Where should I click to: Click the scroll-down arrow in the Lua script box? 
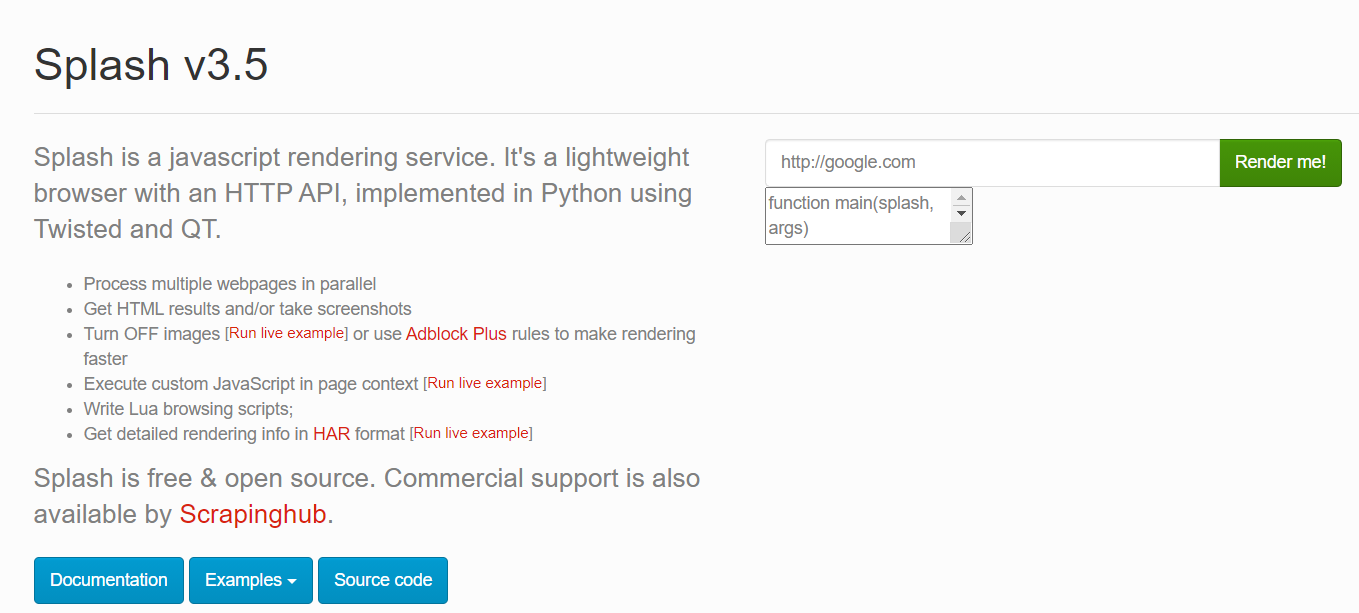(x=961, y=213)
